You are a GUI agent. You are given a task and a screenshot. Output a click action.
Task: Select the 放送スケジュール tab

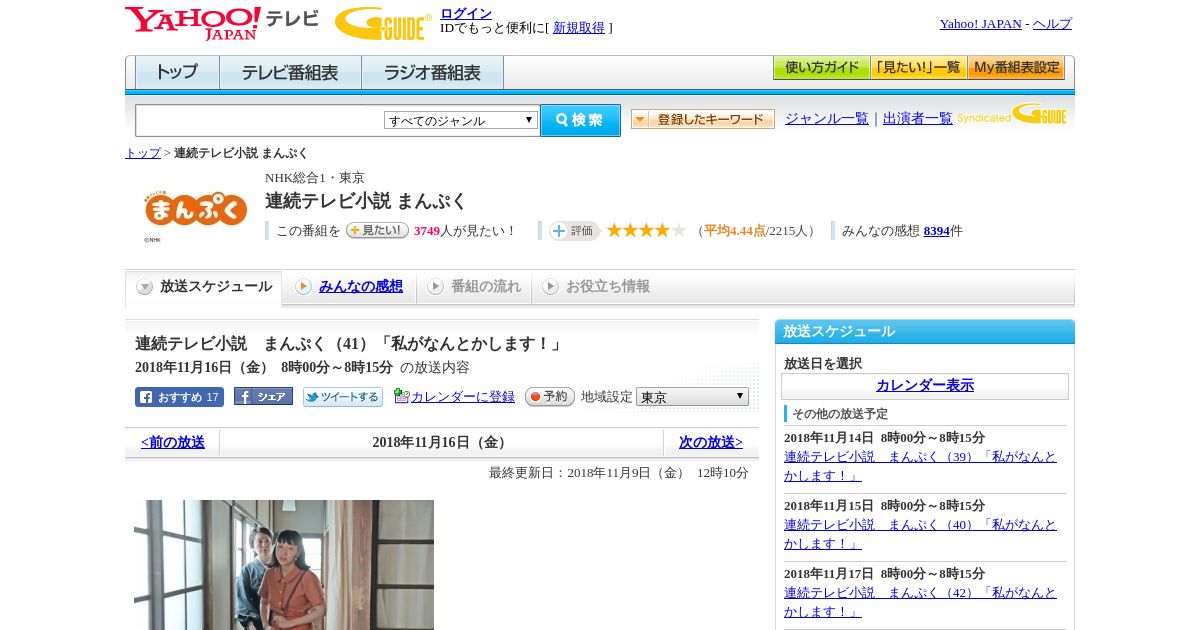(x=203, y=287)
